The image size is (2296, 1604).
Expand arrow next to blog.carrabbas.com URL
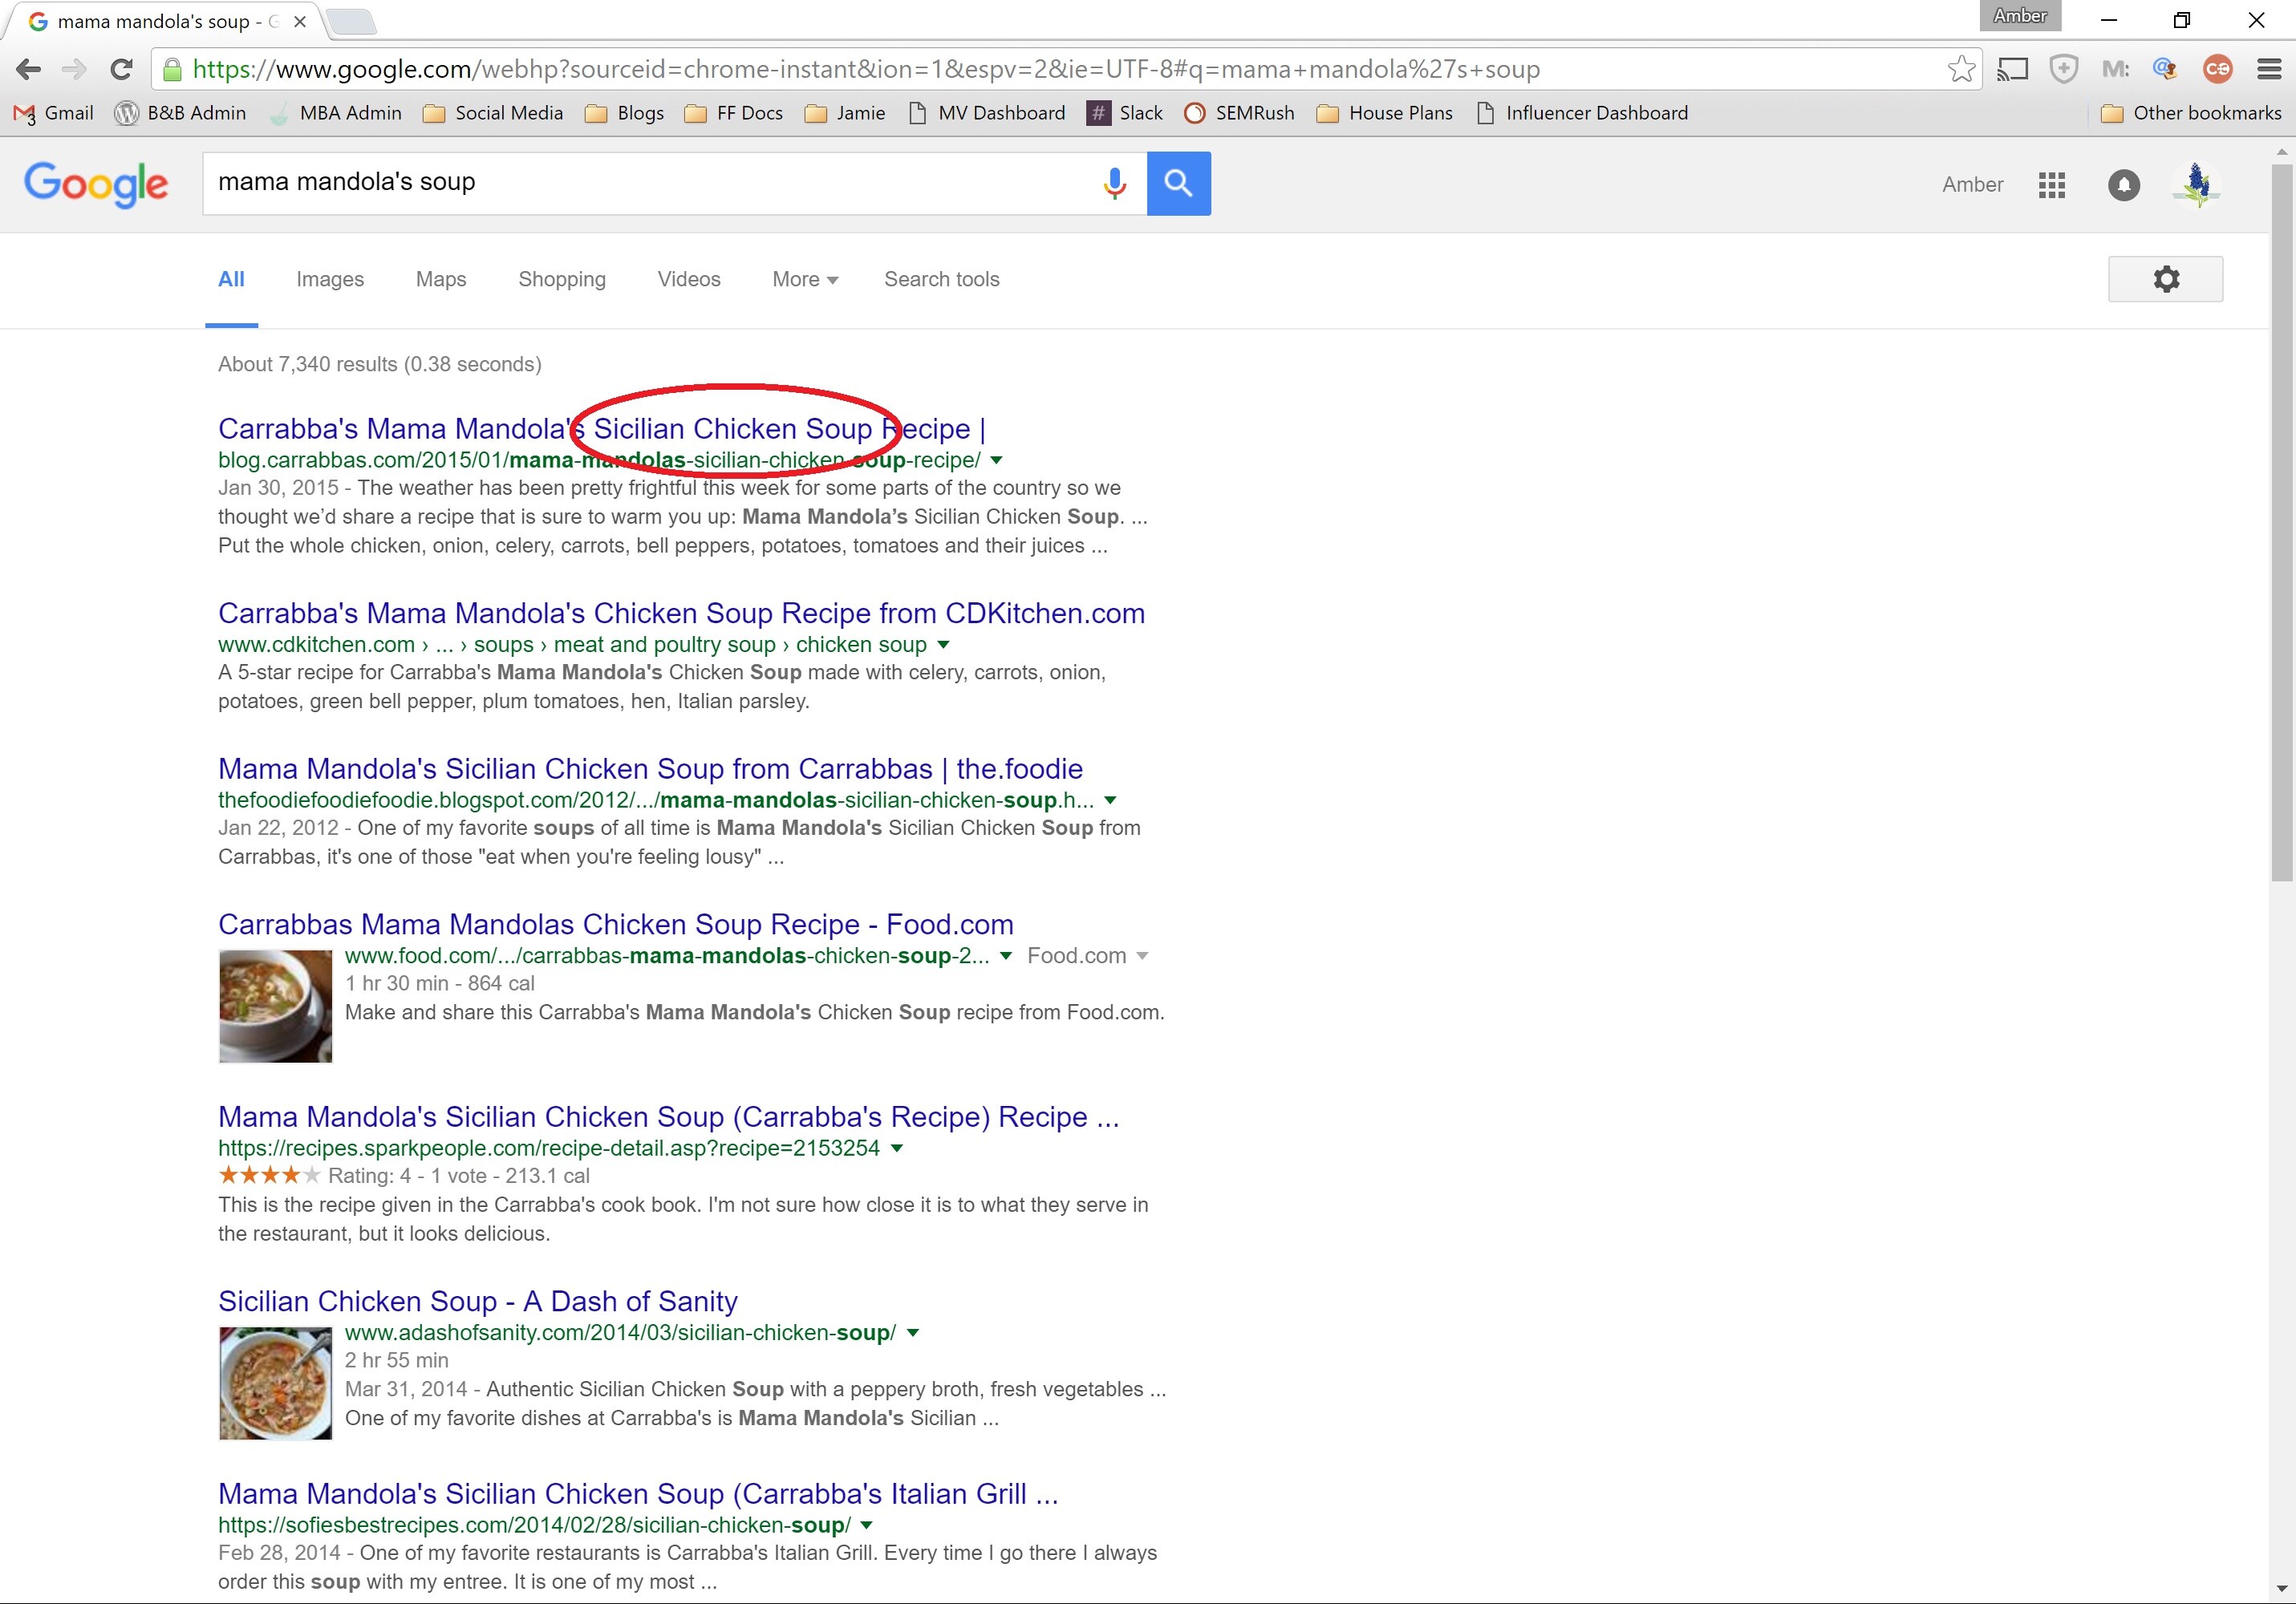click(x=996, y=460)
